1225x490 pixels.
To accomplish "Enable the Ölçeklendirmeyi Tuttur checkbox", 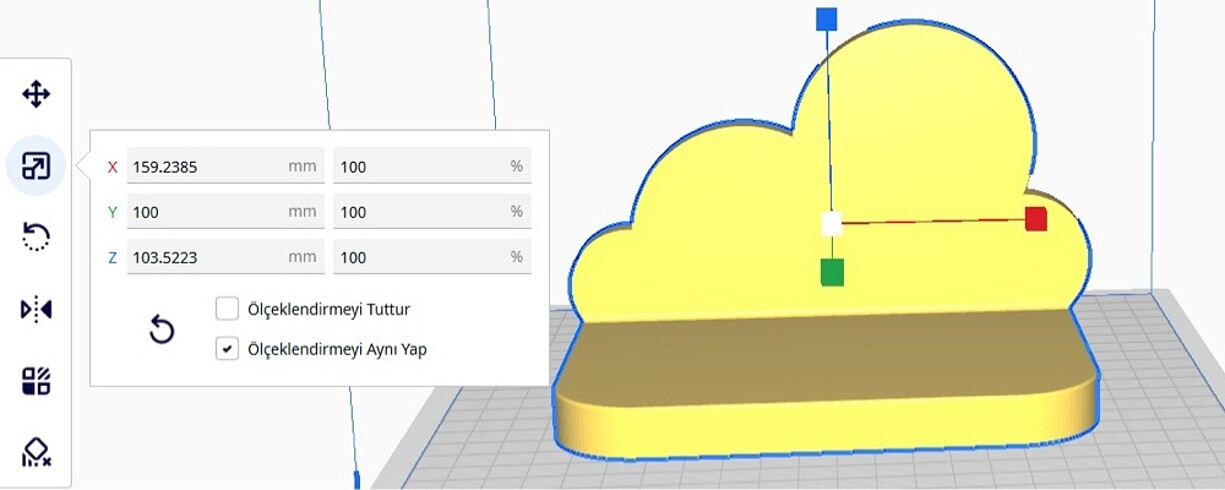I will click(x=227, y=309).
